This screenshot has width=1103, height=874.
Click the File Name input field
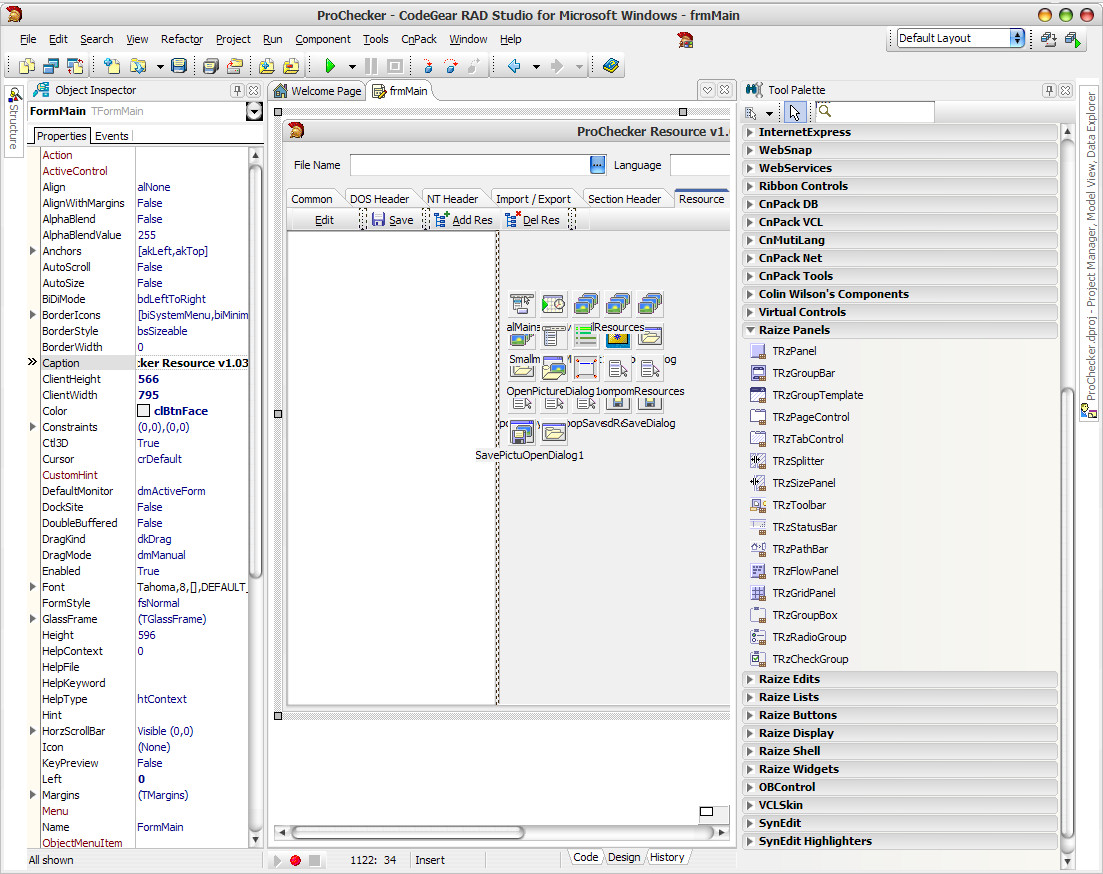click(x=470, y=165)
